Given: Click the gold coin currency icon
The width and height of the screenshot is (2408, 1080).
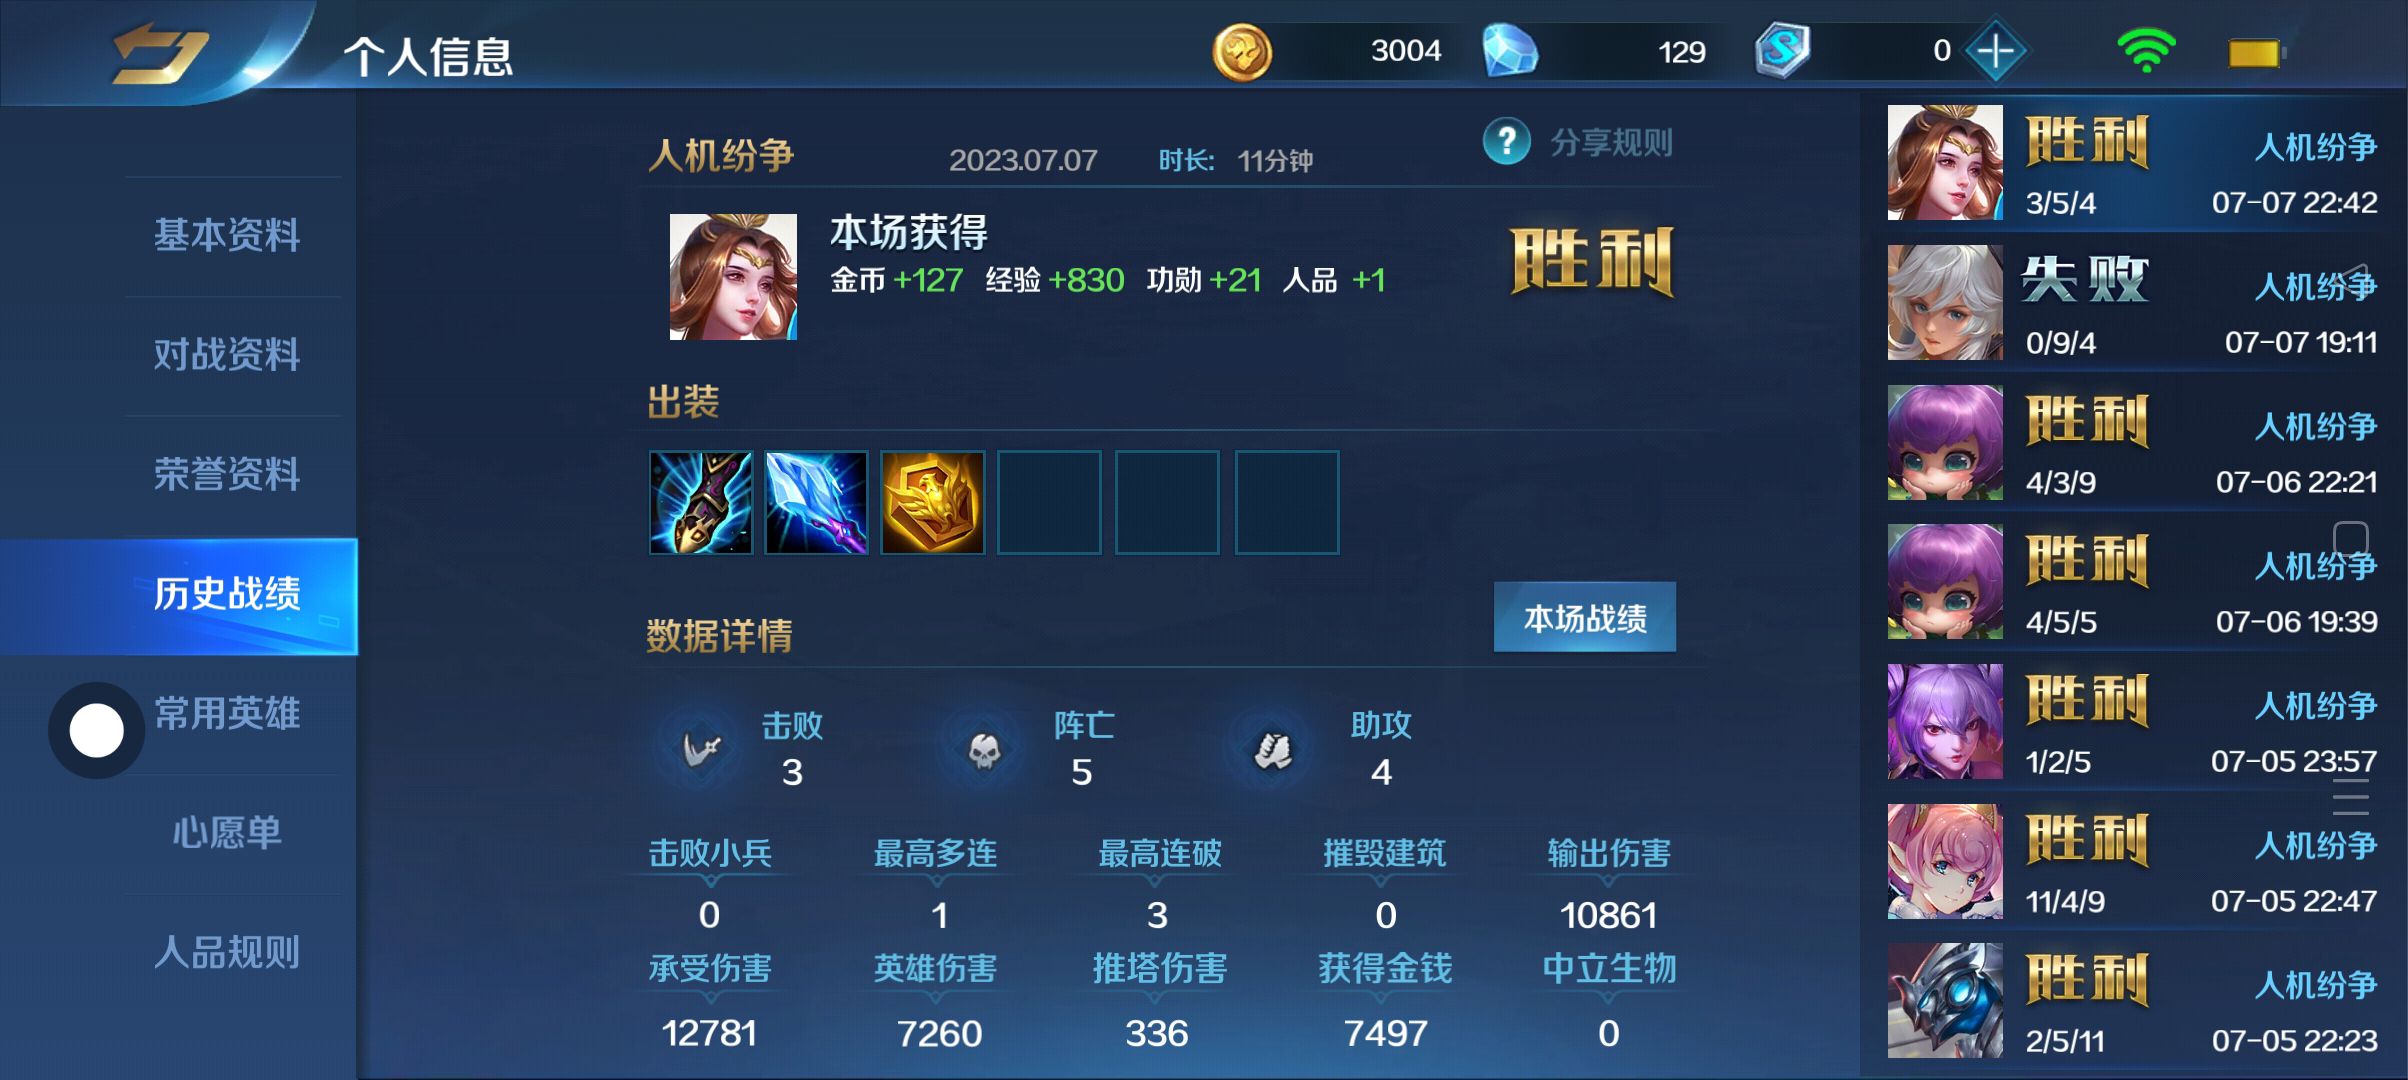Looking at the screenshot, I should 1242,51.
